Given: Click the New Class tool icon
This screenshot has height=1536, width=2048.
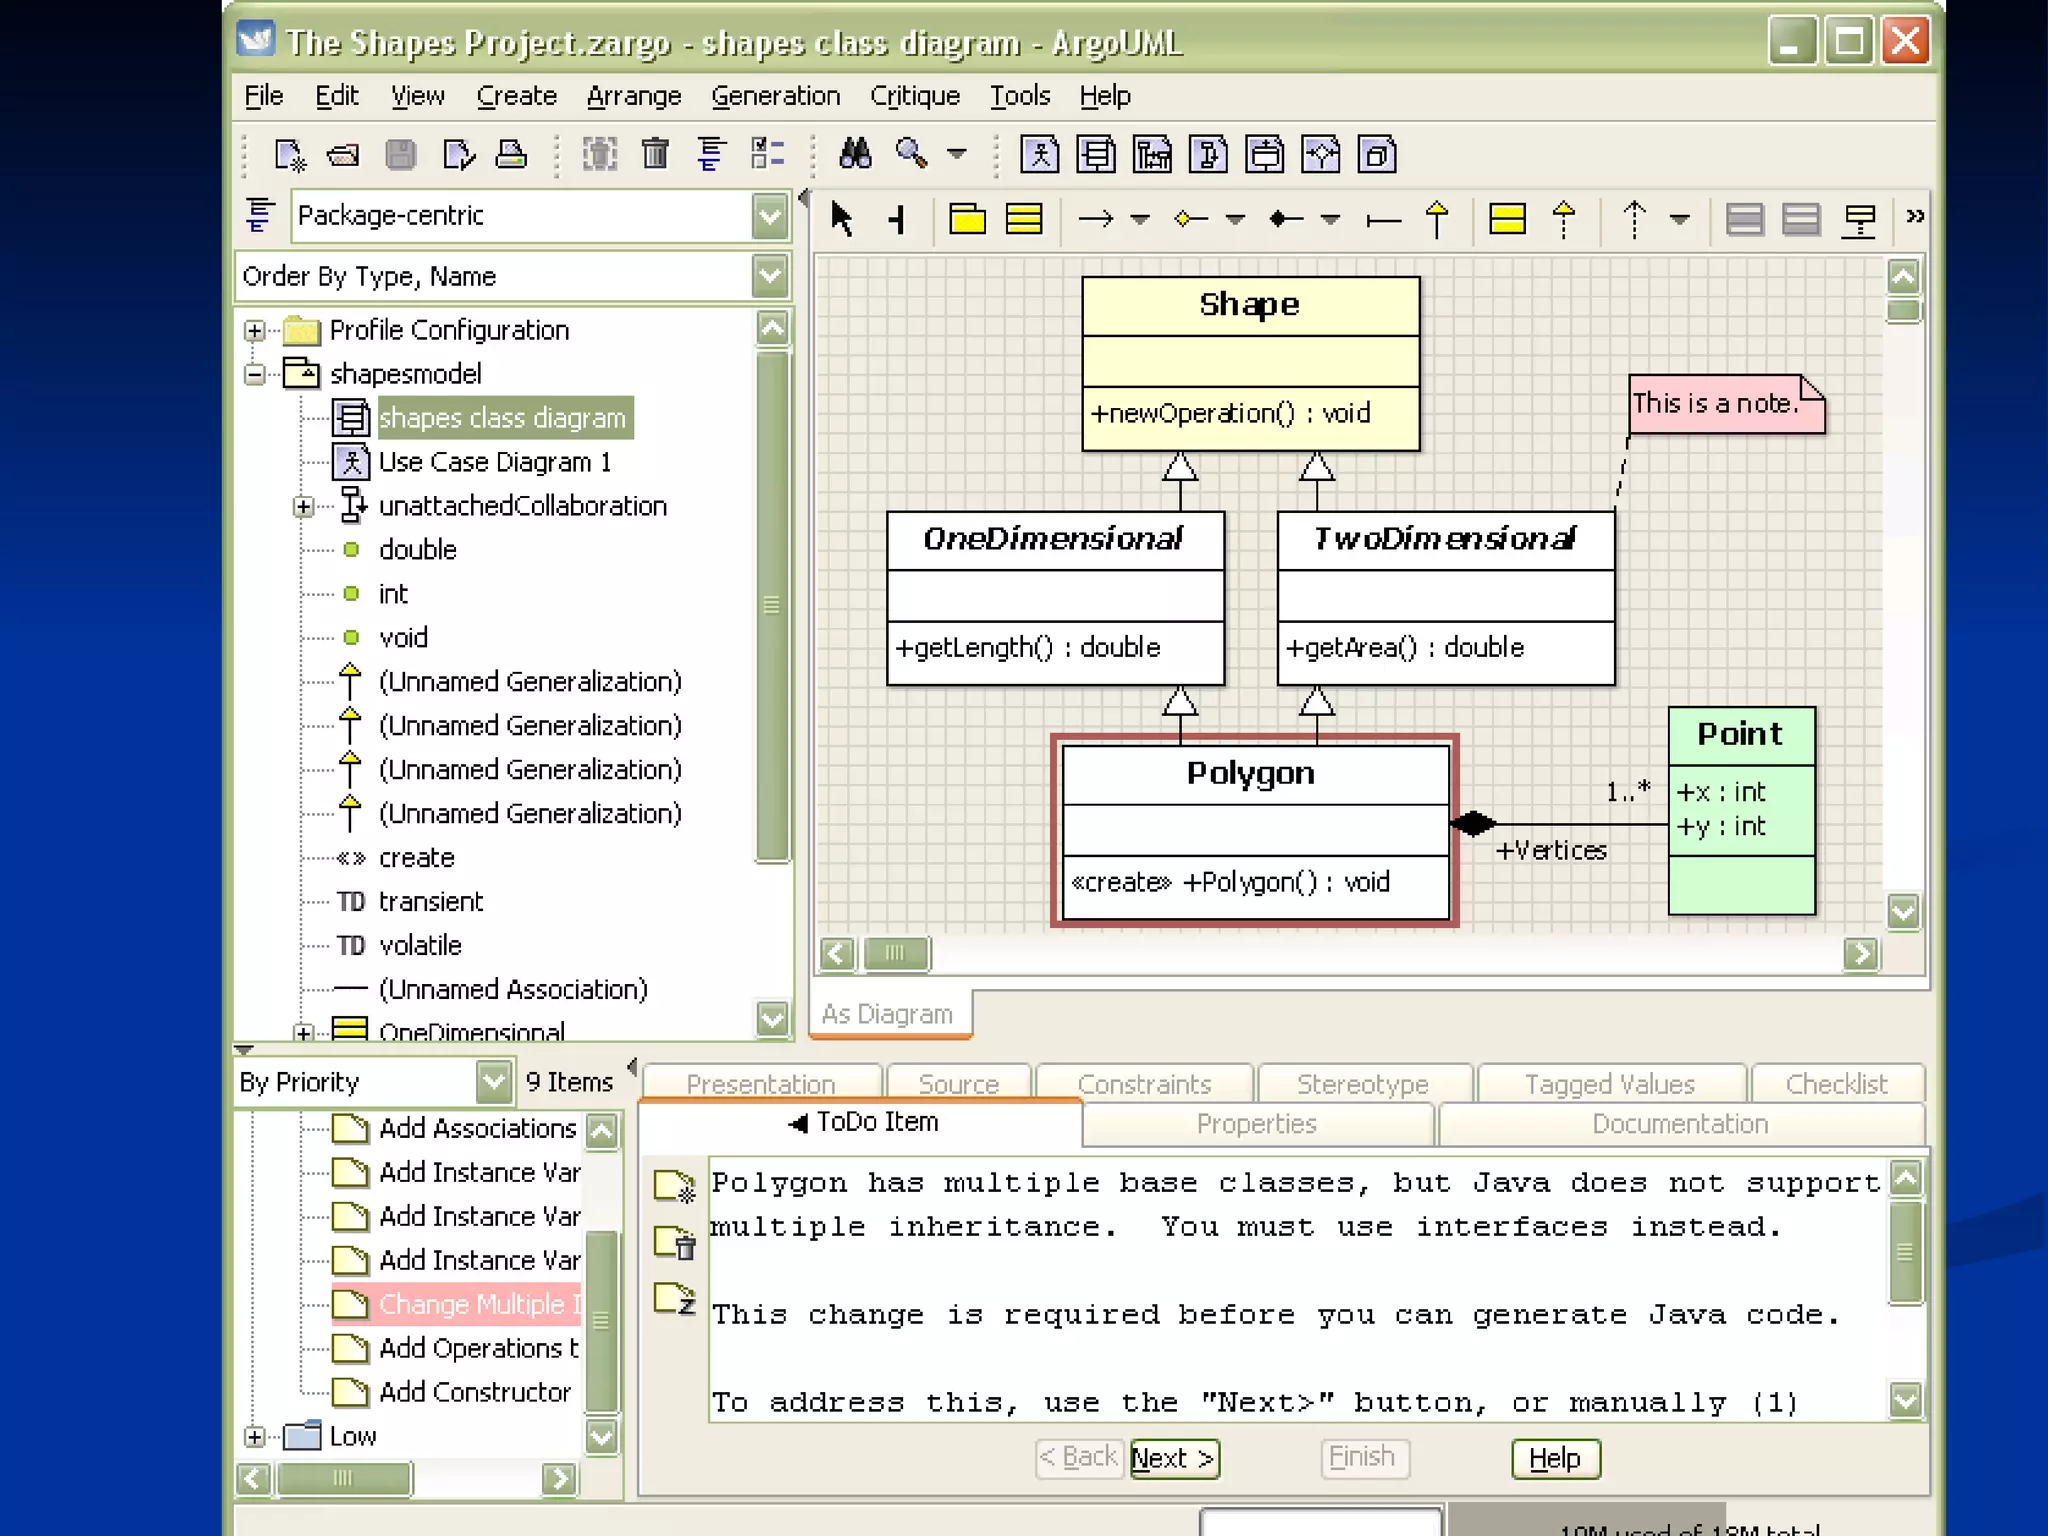Looking at the screenshot, I should [1024, 218].
